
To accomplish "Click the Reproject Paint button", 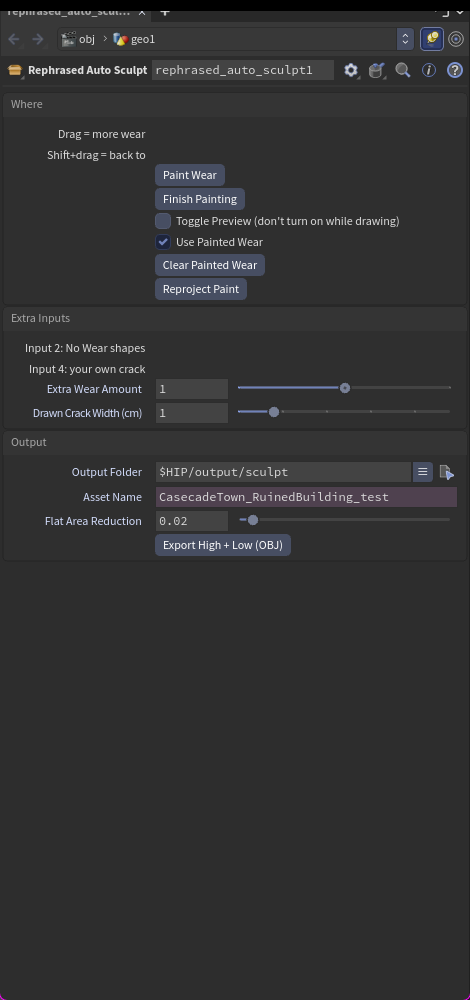I will point(201,289).
